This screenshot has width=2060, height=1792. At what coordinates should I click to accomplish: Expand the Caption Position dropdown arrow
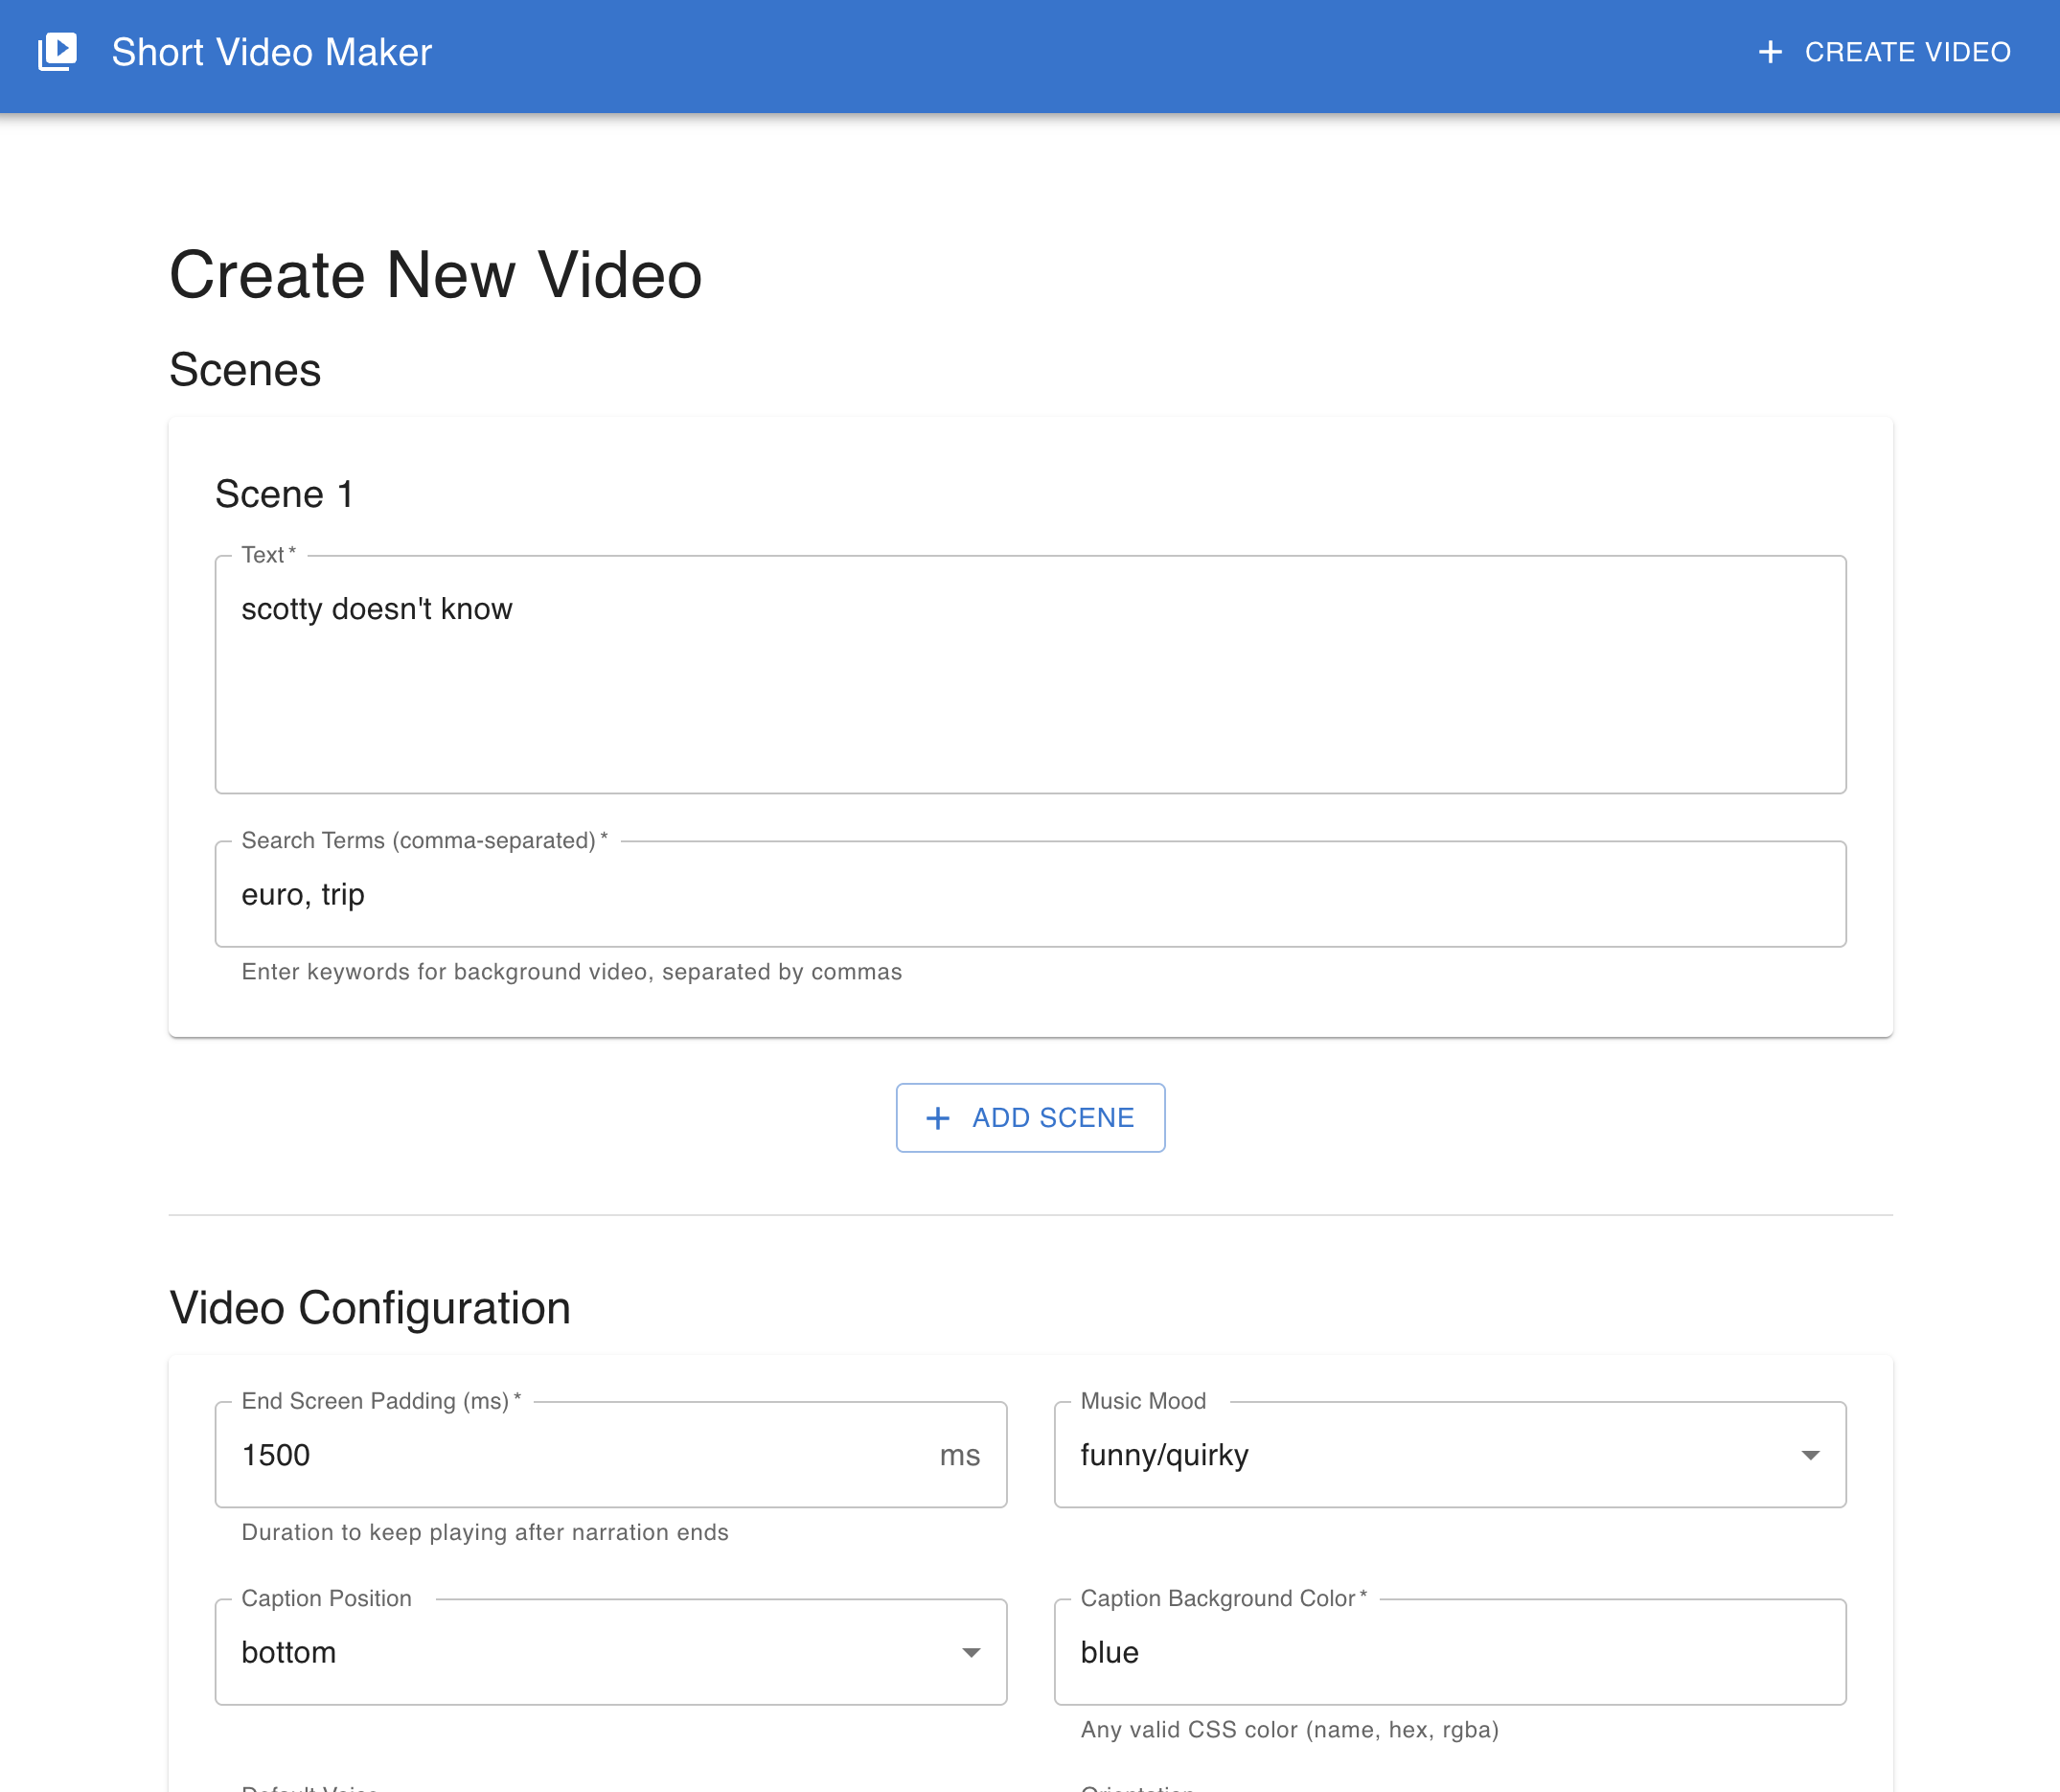971,1652
